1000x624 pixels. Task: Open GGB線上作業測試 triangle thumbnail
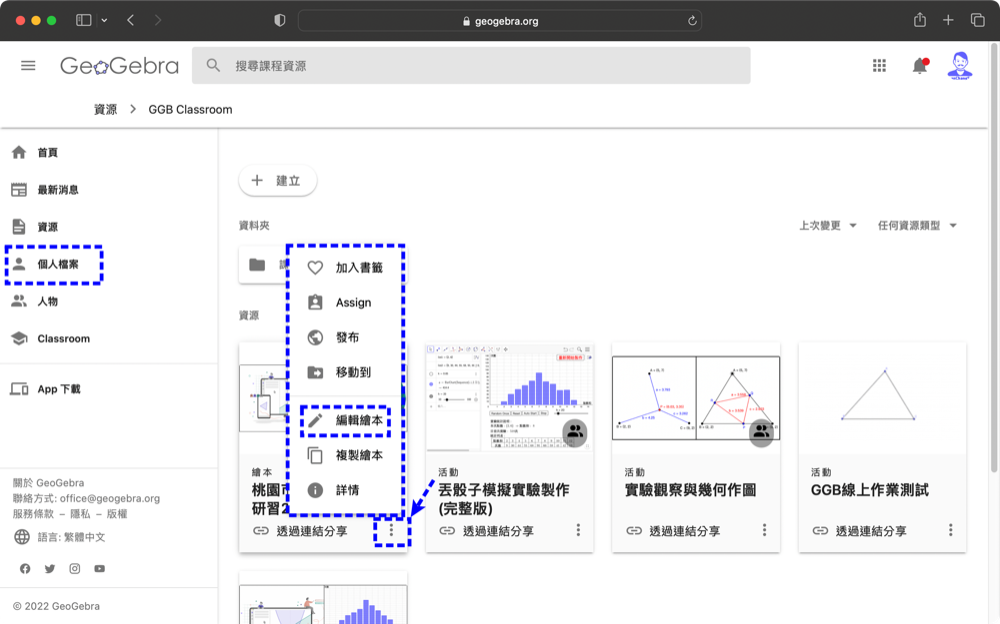[883, 397]
